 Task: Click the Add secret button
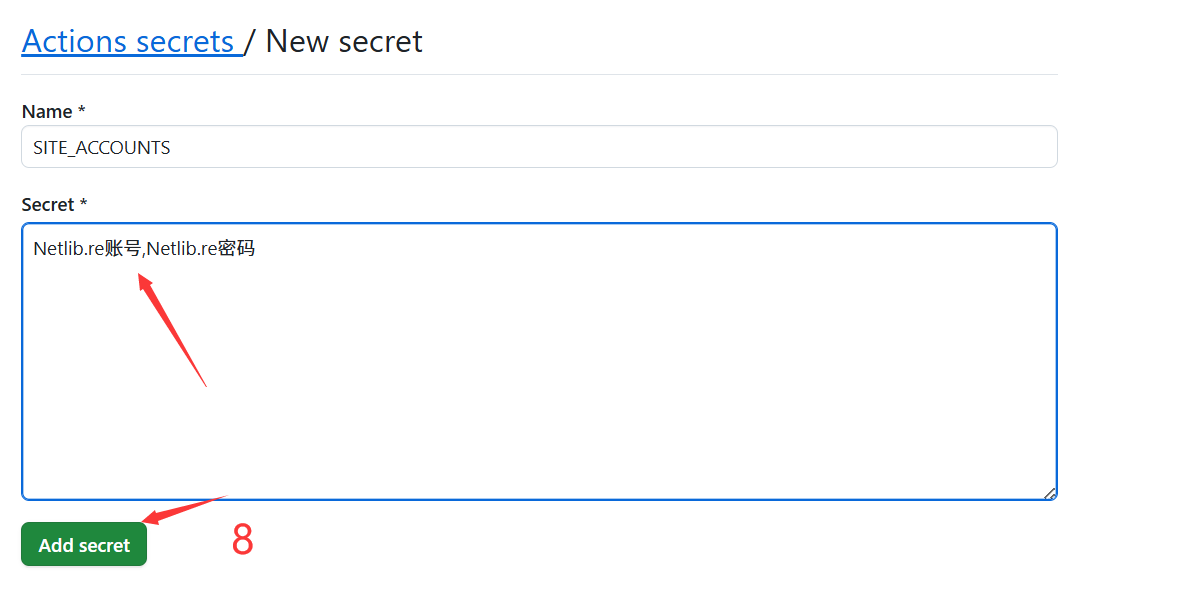pos(84,545)
